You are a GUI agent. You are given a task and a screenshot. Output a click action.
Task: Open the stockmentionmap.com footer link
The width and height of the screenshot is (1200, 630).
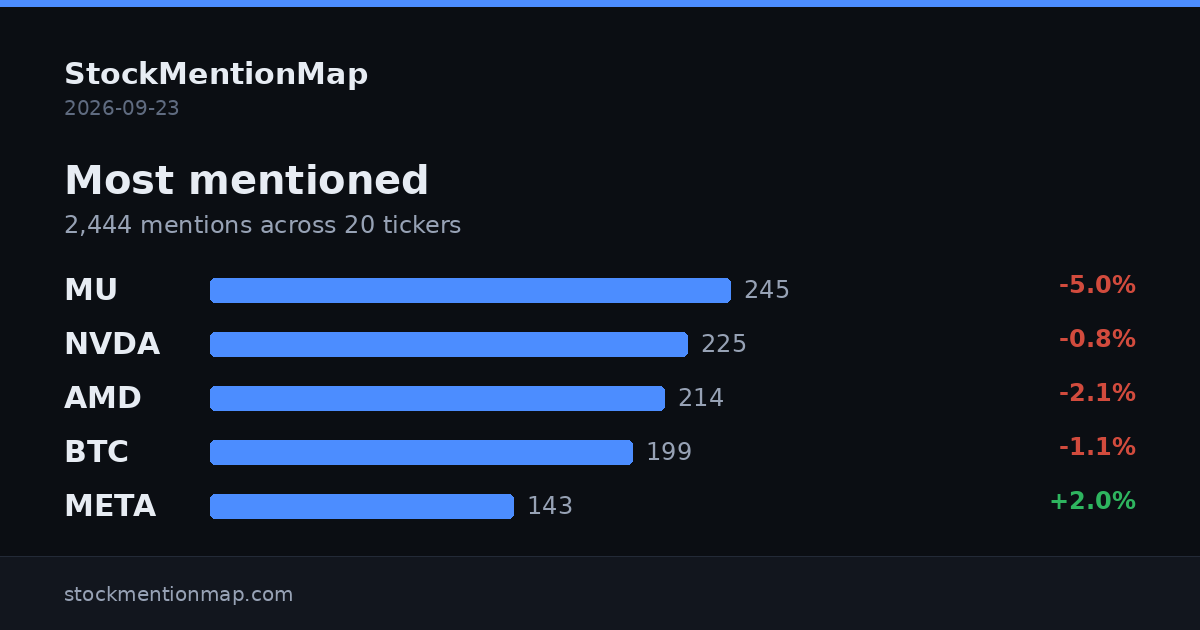pyautogui.click(x=179, y=594)
